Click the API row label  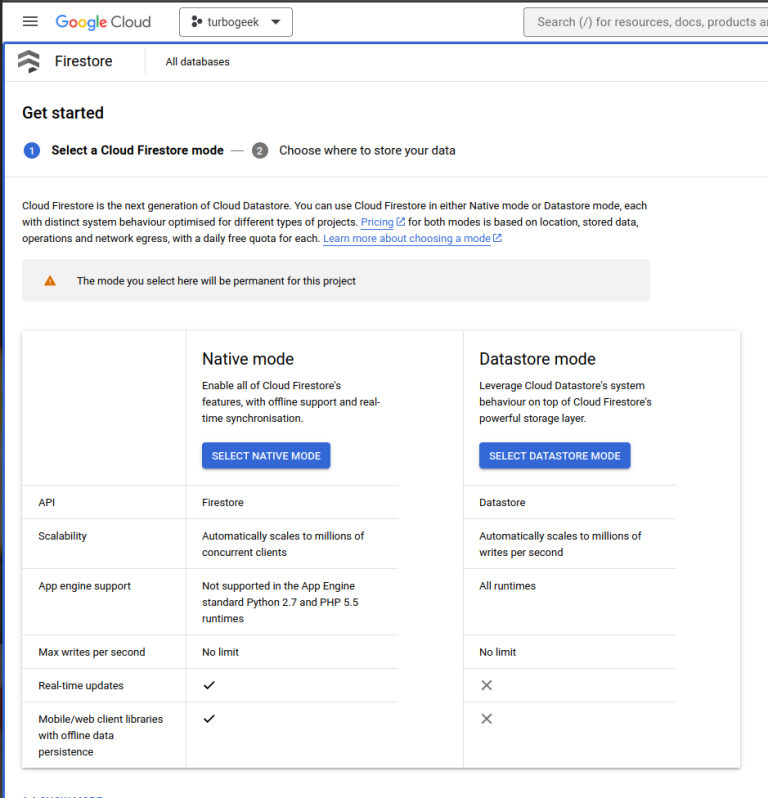tap(46, 502)
